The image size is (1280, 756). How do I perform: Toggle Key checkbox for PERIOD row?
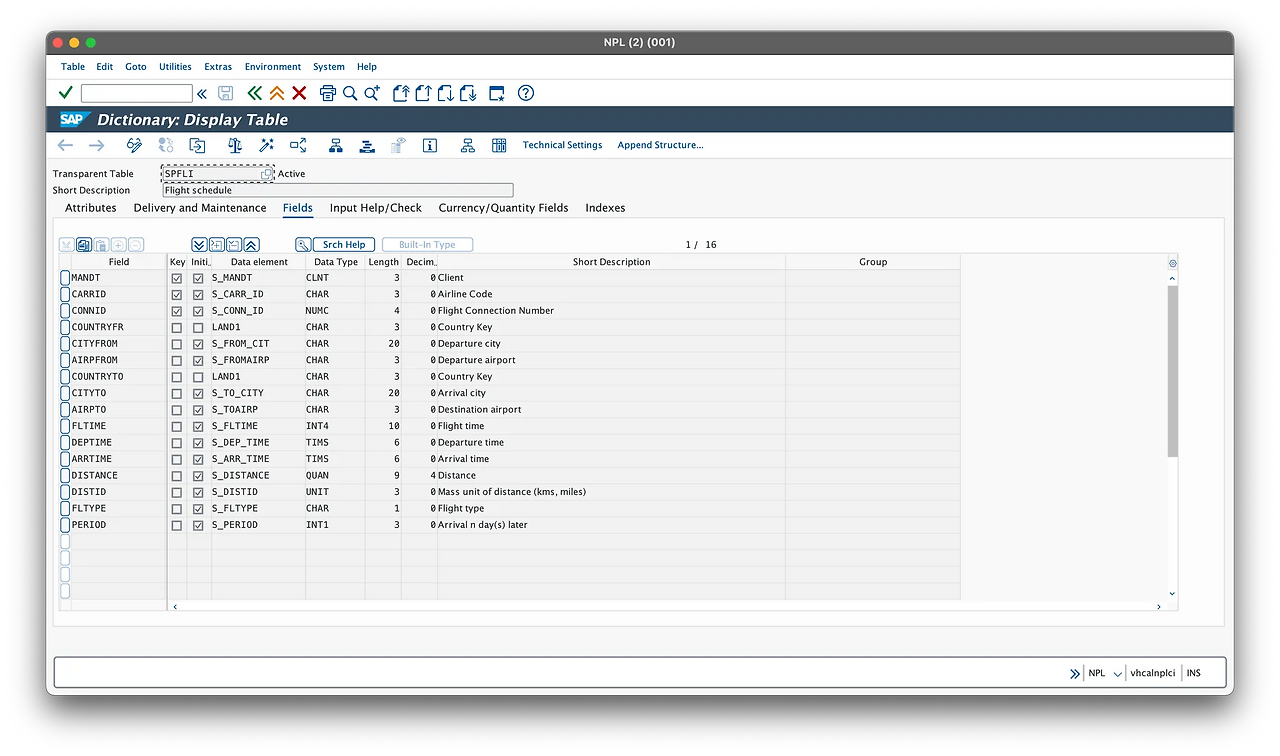click(177, 525)
